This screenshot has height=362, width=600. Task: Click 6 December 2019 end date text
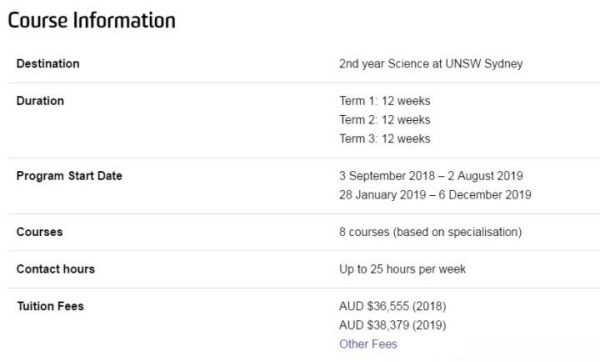click(485, 194)
